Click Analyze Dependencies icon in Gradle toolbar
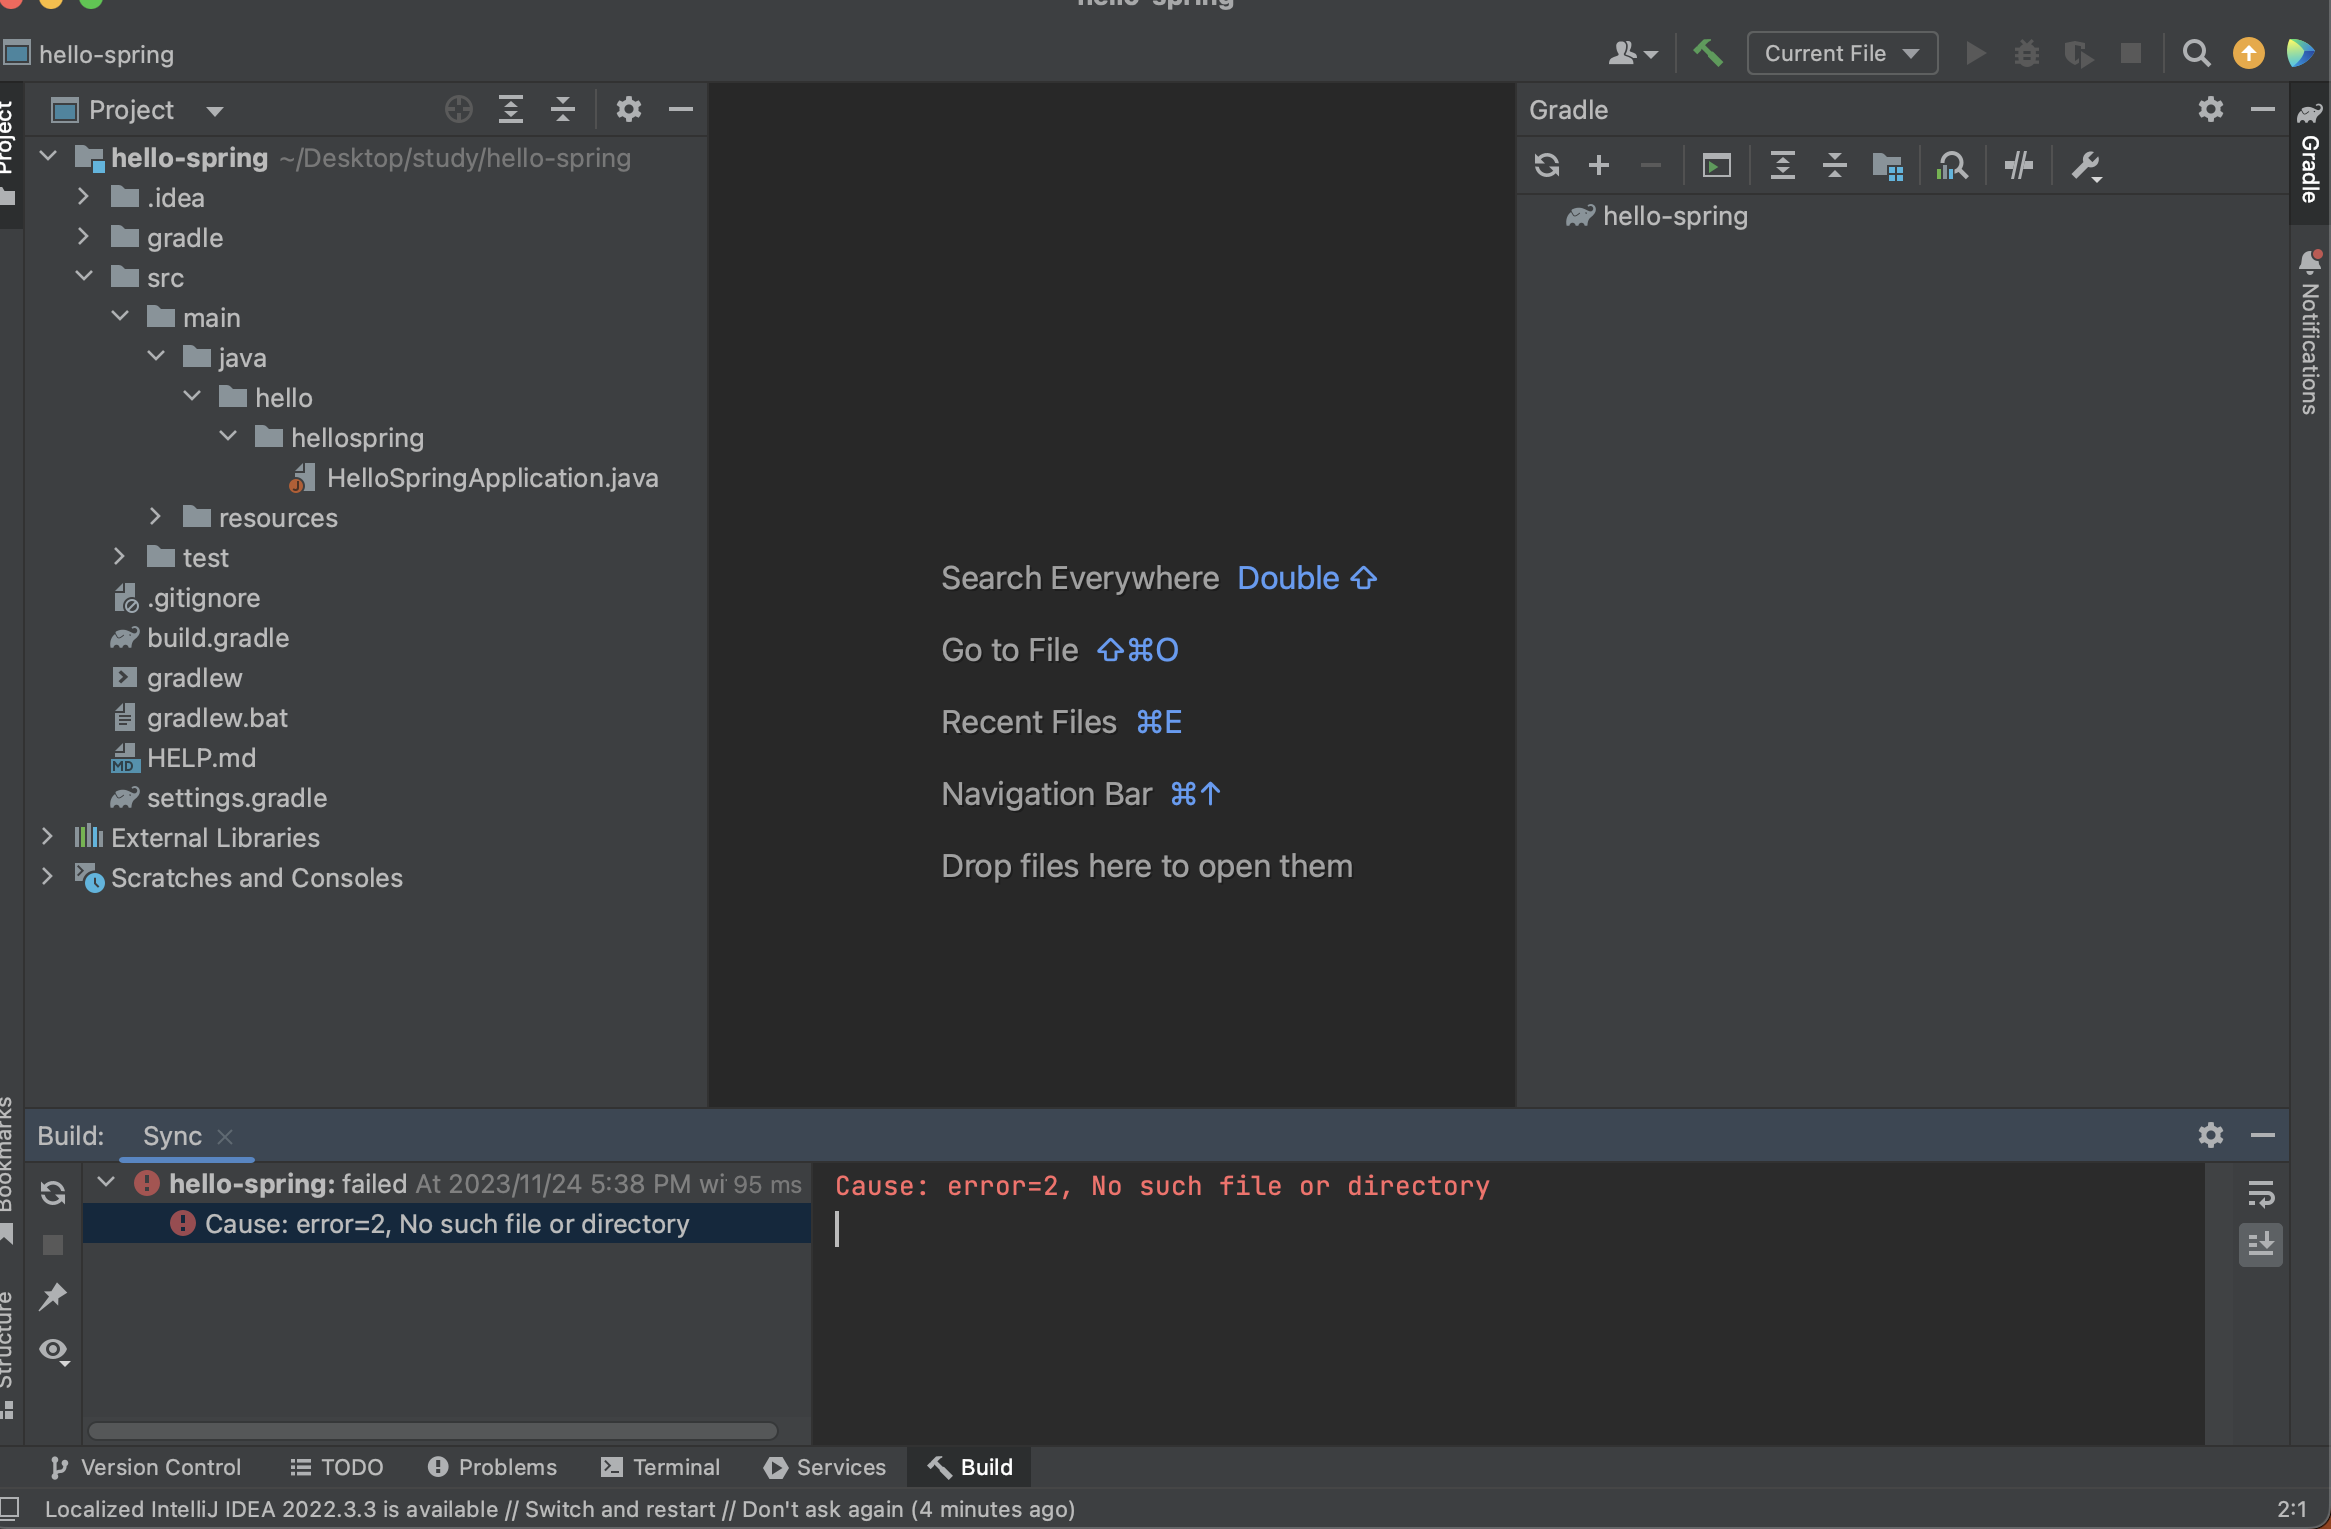The width and height of the screenshot is (2331, 1529). point(1952,165)
